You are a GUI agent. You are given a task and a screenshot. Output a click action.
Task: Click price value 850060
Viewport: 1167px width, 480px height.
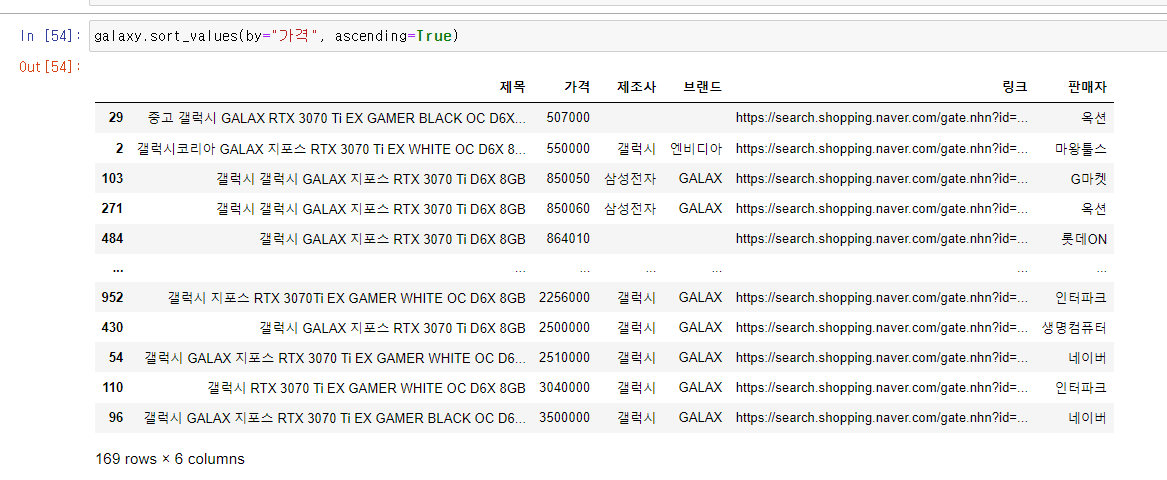568,208
